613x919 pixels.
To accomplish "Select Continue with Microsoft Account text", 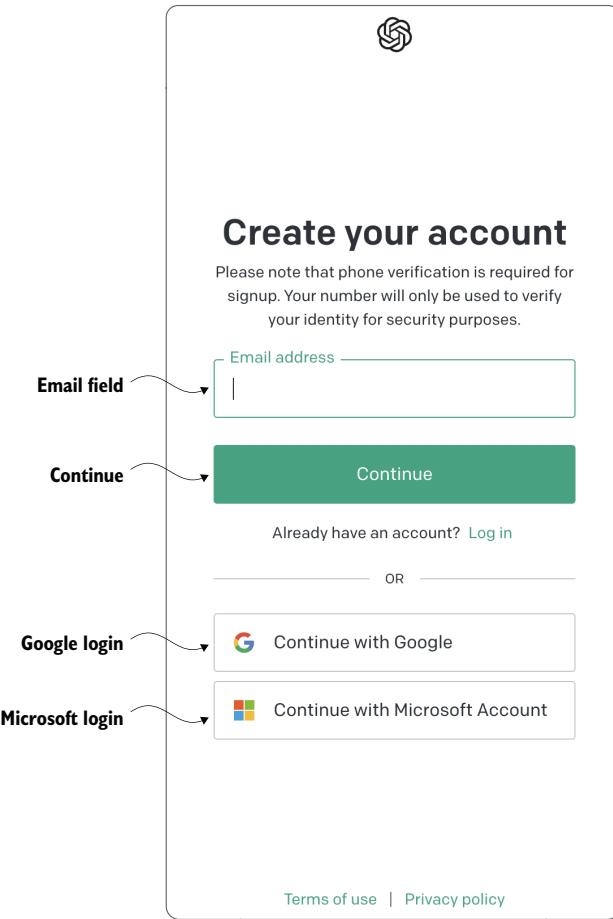I will pyautogui.click(x=410, y=710).
